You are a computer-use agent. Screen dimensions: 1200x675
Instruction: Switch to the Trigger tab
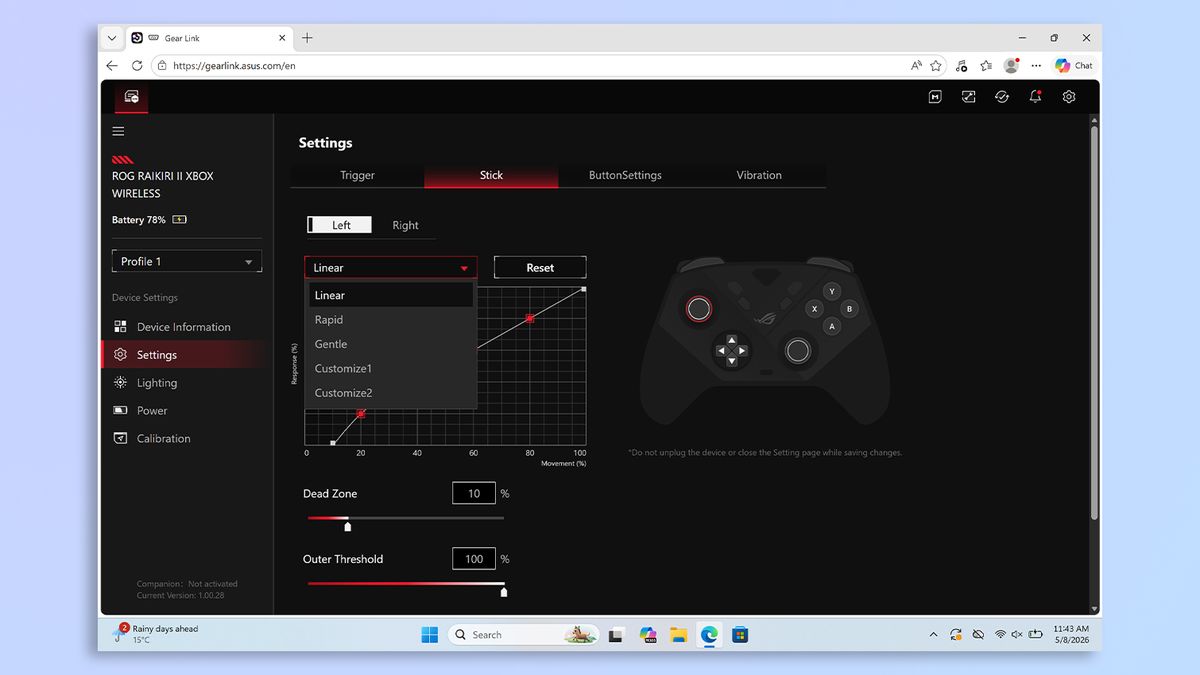[x=357, y=175]
